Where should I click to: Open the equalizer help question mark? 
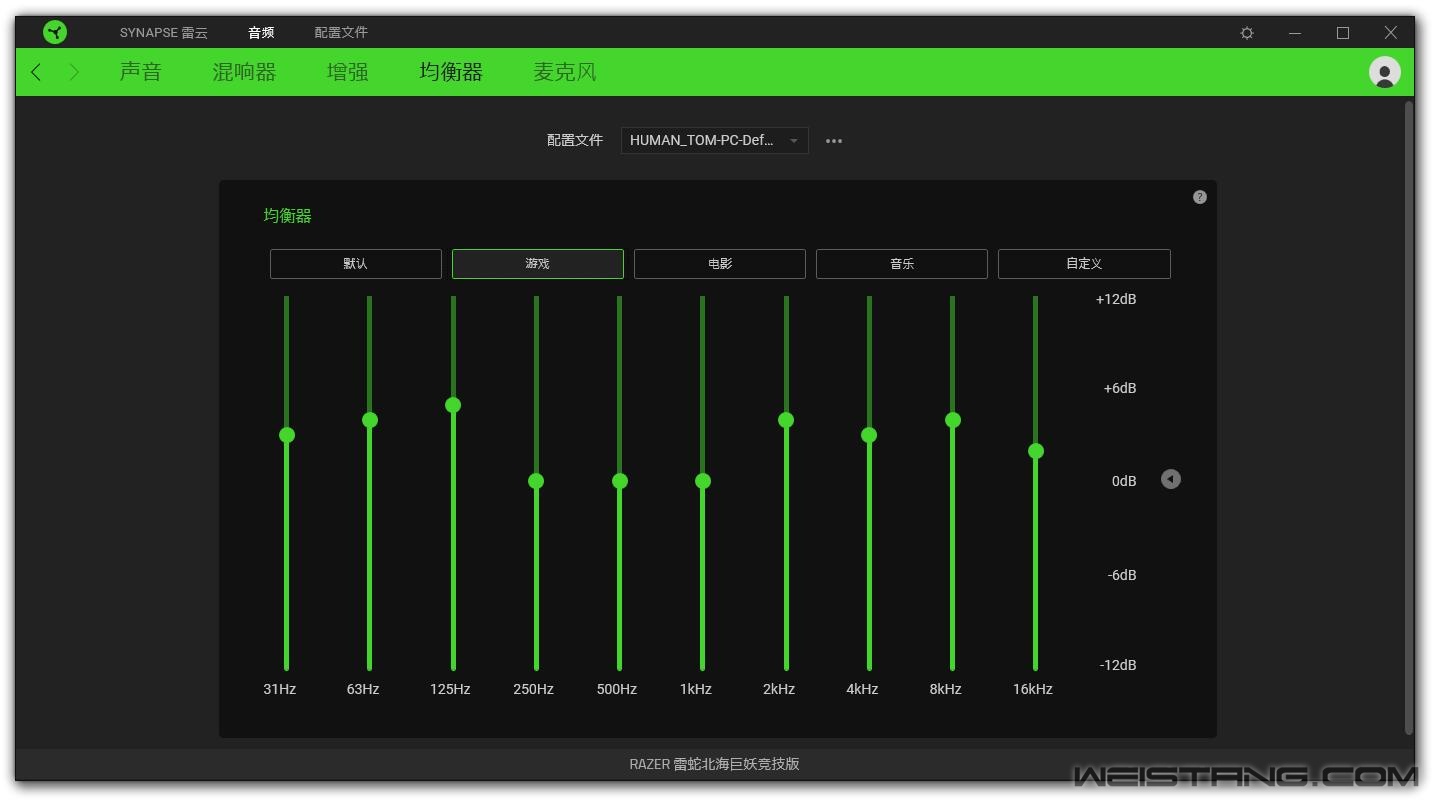(1200, 197)
